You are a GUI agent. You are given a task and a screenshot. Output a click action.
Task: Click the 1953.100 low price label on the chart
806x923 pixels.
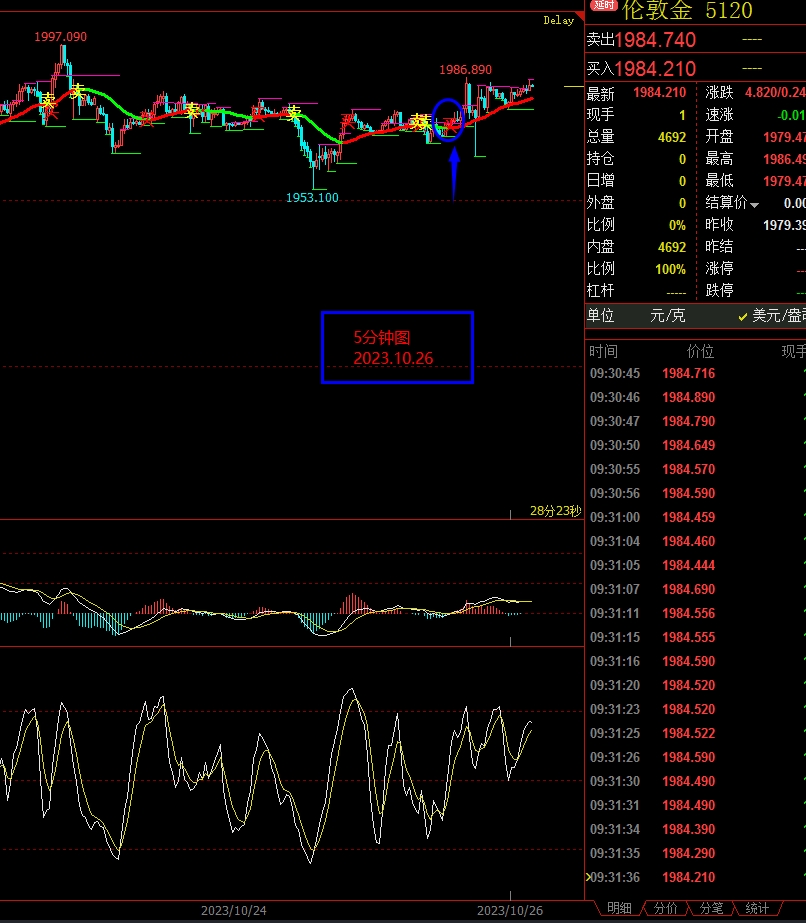coord(312,198)
